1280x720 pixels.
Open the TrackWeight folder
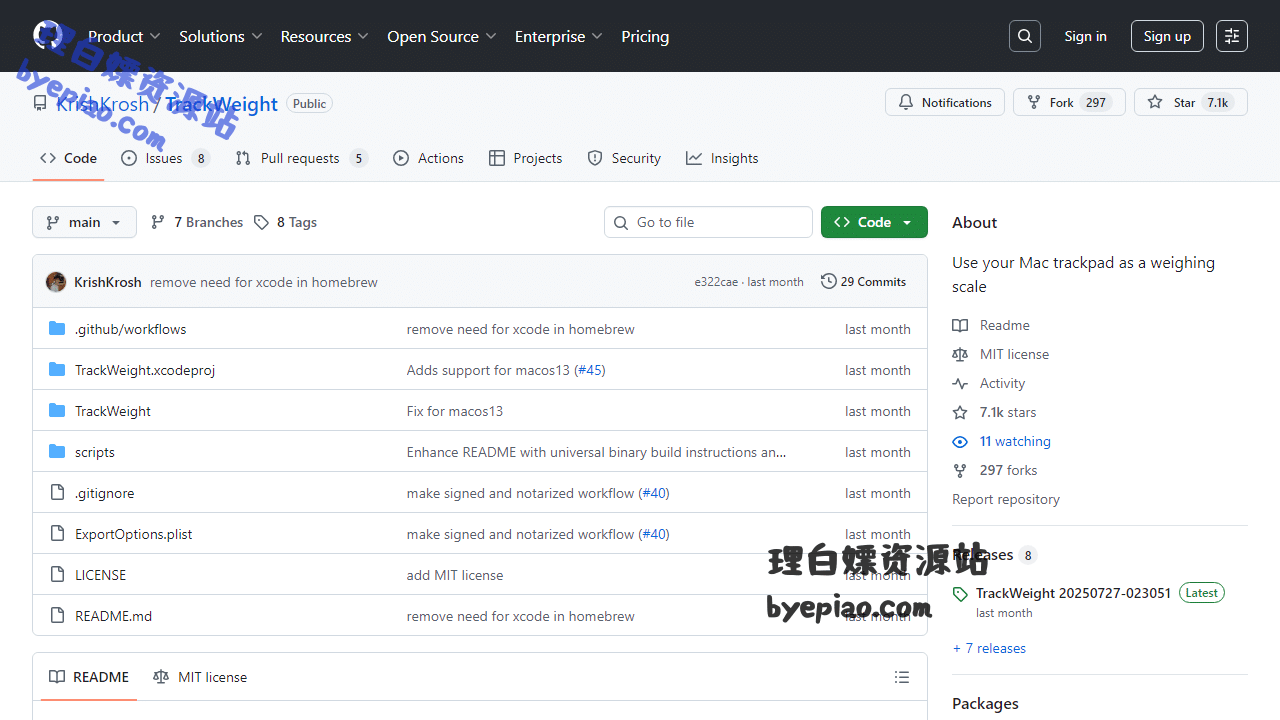pyautogui.click(x=113, y=411)
